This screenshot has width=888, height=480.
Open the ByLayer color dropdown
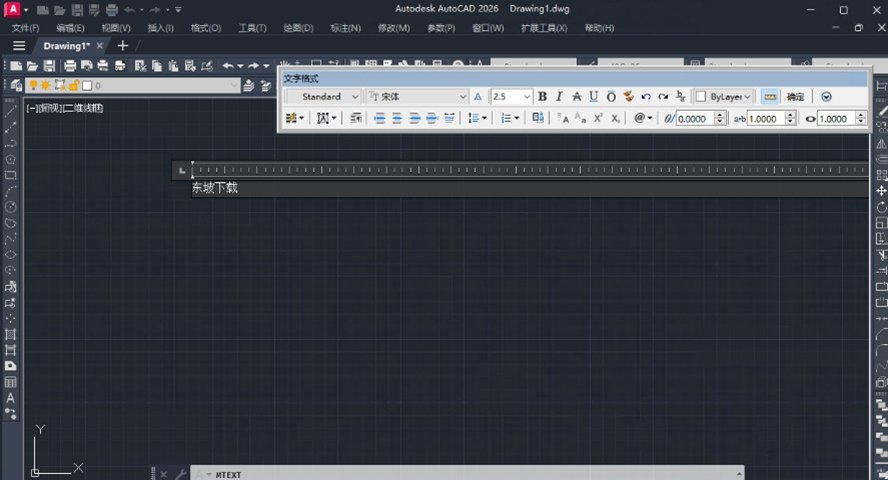(x=724, y=97)
